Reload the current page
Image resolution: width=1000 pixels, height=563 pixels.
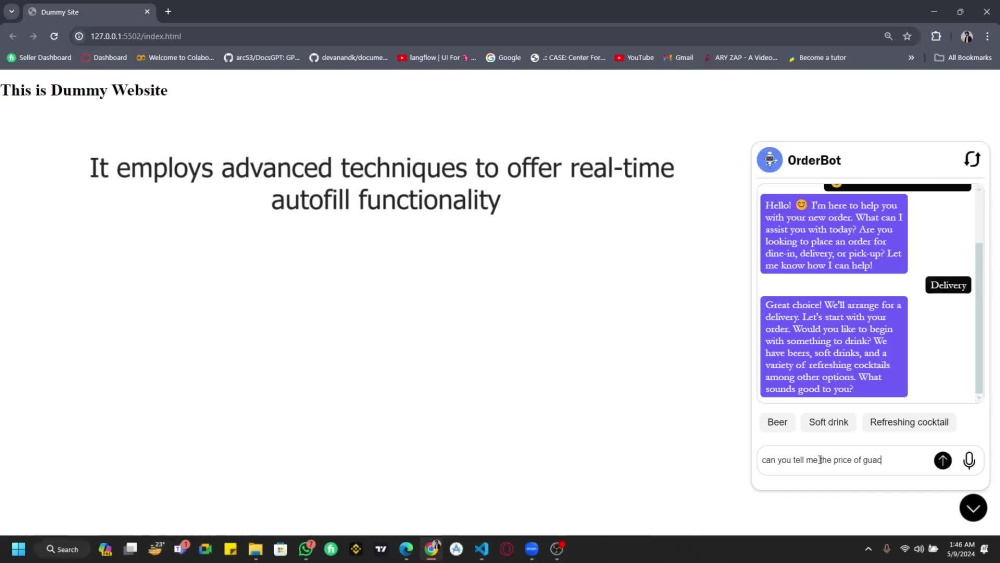coord(54,36)
